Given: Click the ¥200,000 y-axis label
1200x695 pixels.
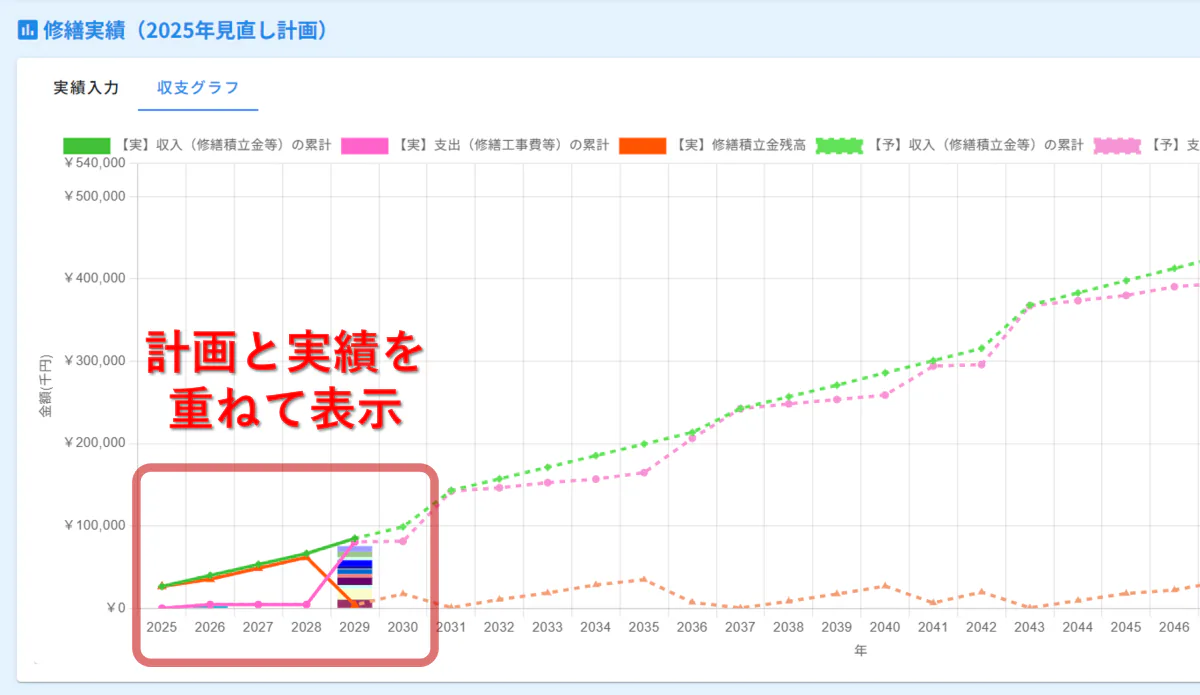Looking at the screenshot, I should (94, 443).
